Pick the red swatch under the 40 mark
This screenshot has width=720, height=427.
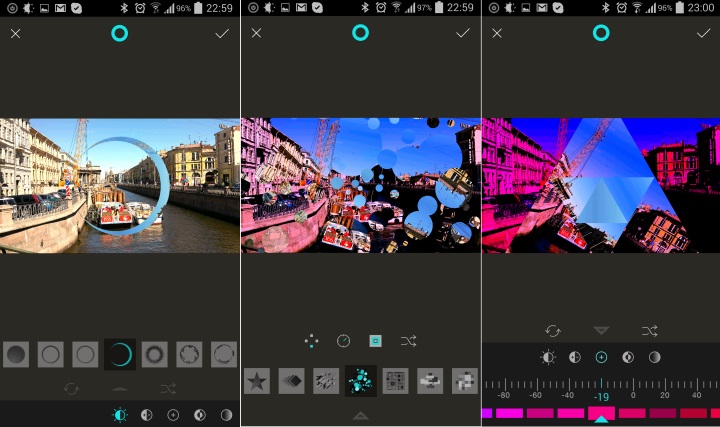click(693, 413)
